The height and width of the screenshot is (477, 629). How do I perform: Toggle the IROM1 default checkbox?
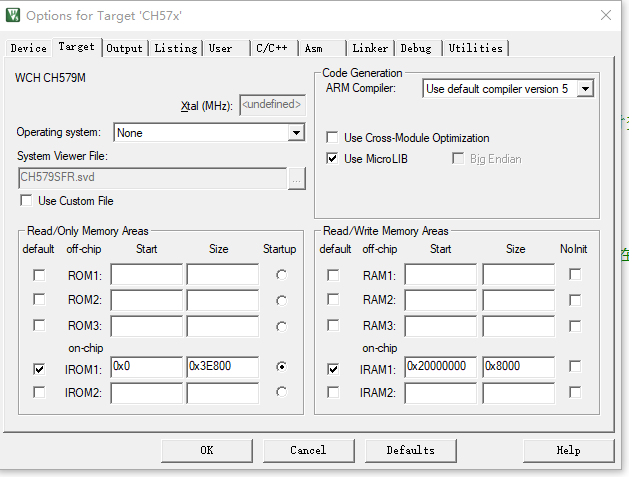point(39,369)
